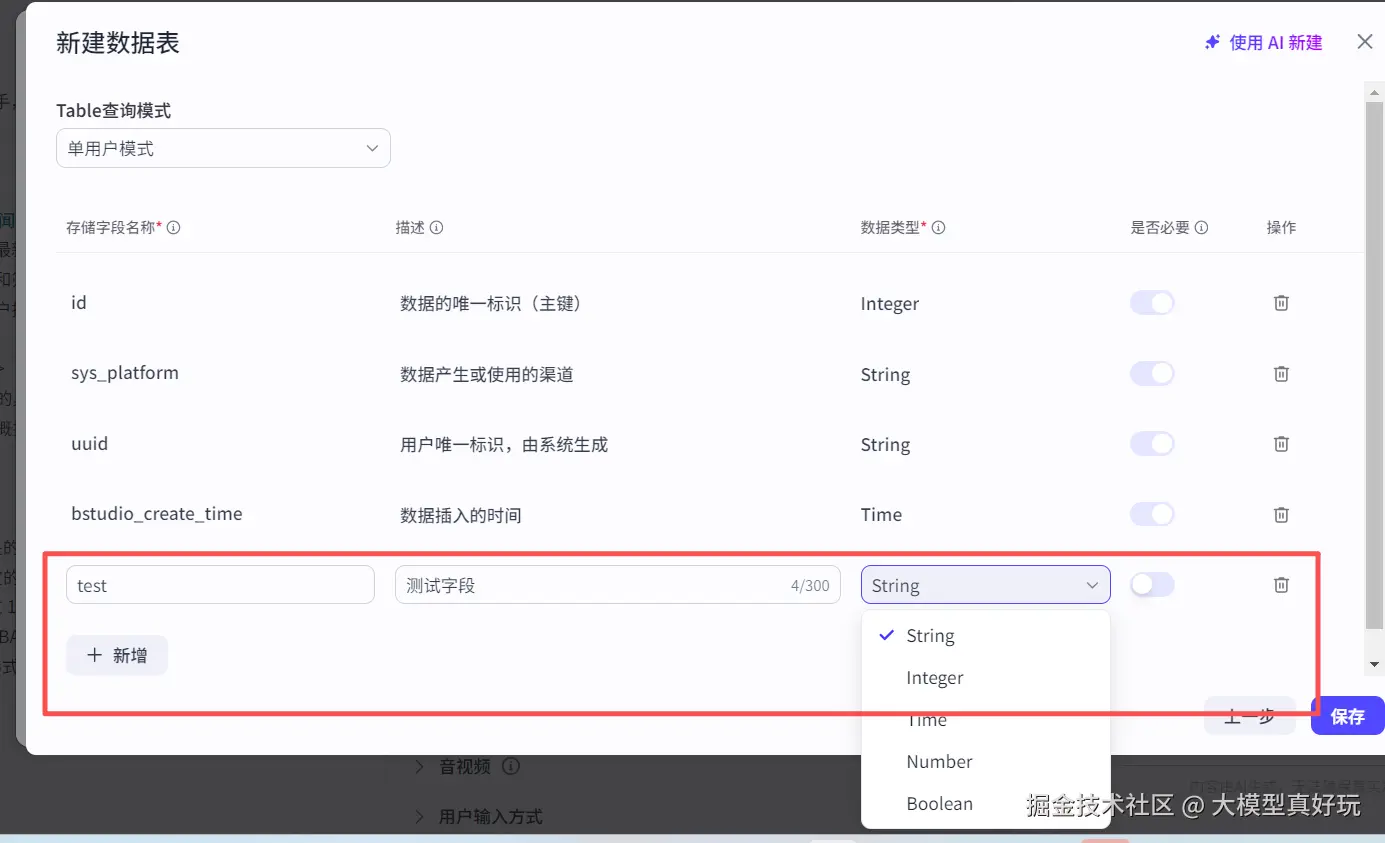Click String type of sys_platform row
1385x843 pixels.
pos(885,375)
